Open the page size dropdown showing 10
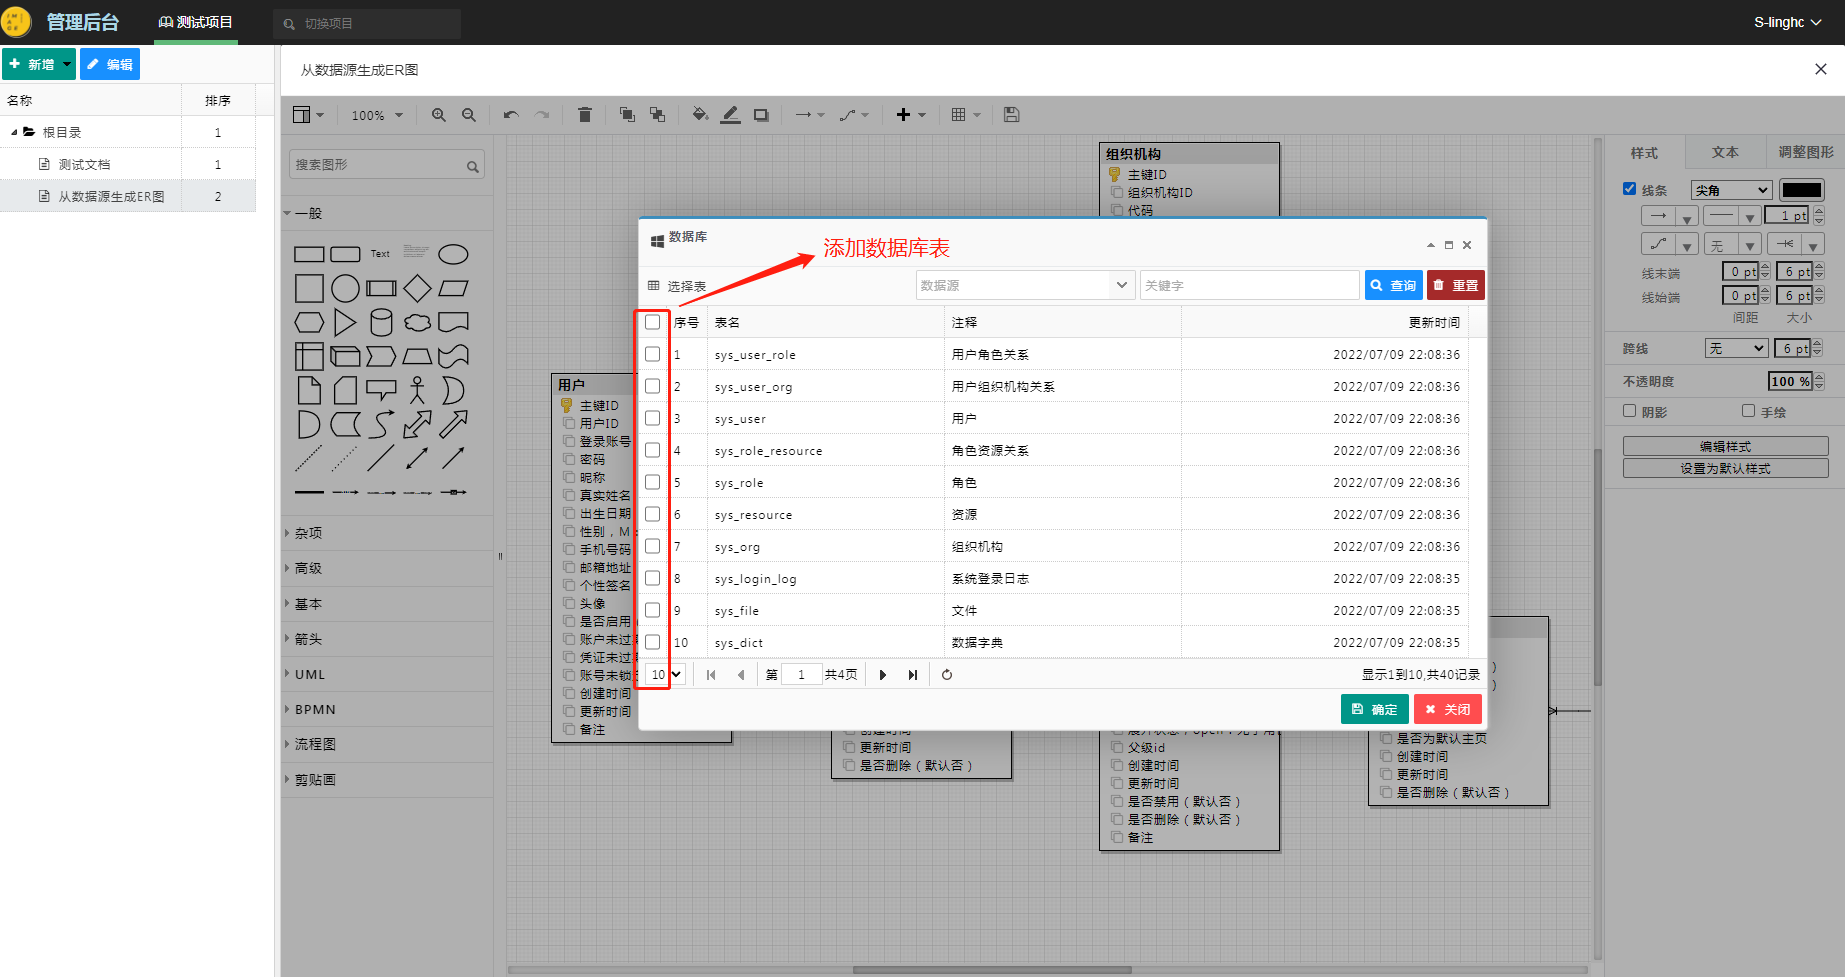Screen dimensions: 1845x977 (665, 675)
